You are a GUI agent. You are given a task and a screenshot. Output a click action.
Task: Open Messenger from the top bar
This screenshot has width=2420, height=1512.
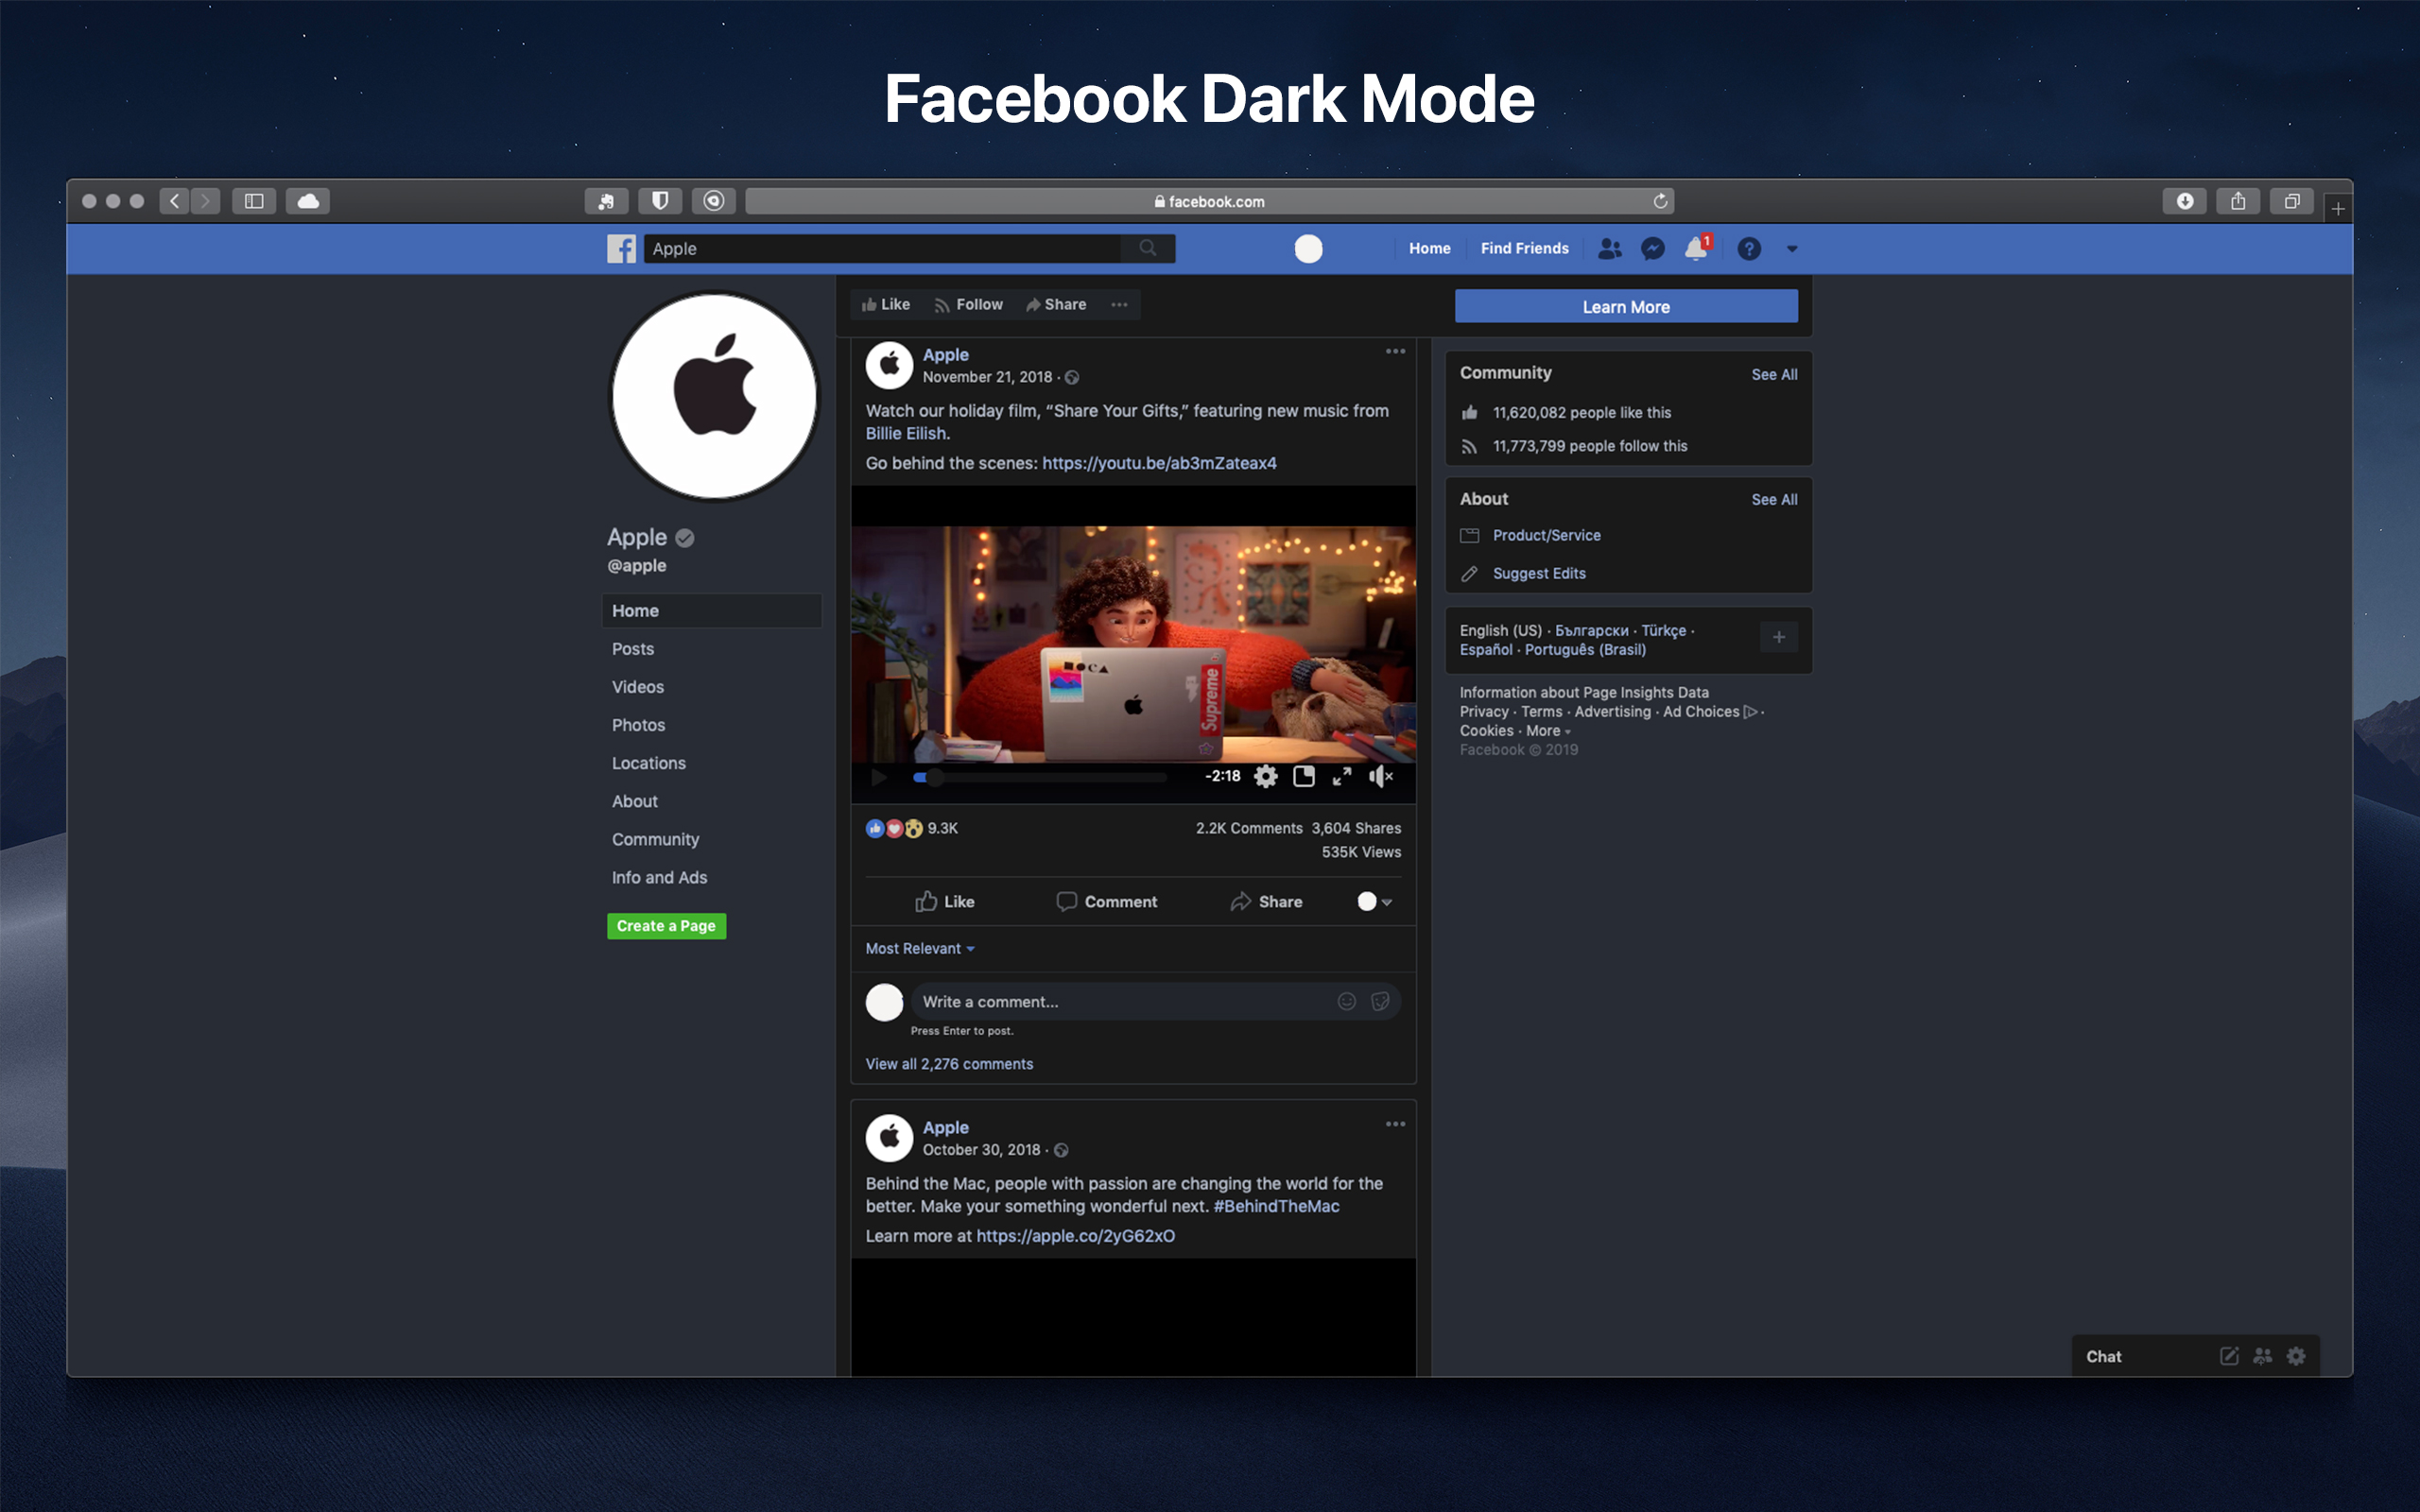pyautogui.click(x=1652, y=248)
